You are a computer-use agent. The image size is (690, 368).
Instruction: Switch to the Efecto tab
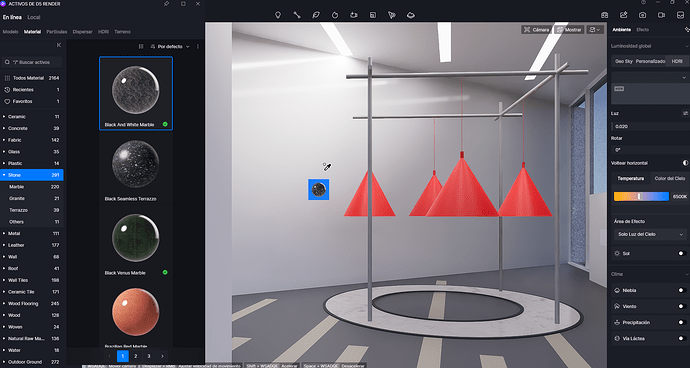[x=642, y=29]
